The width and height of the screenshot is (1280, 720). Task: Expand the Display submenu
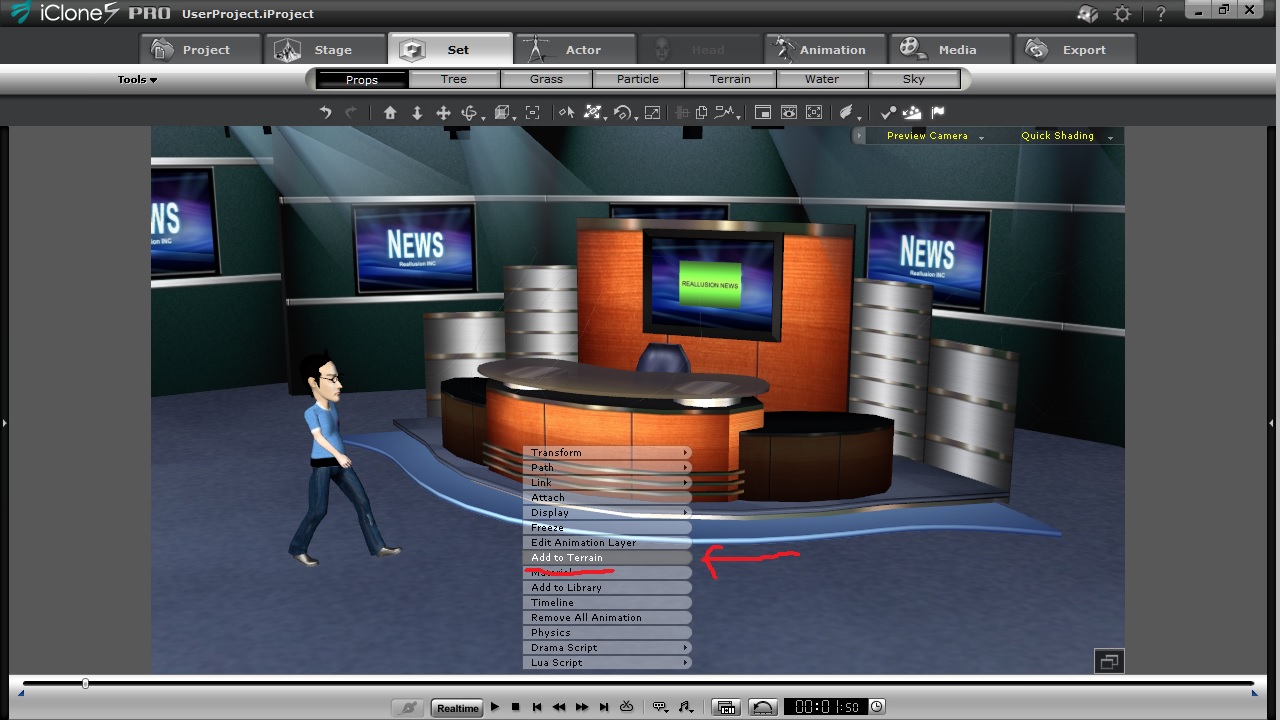(x=607, y=513)
